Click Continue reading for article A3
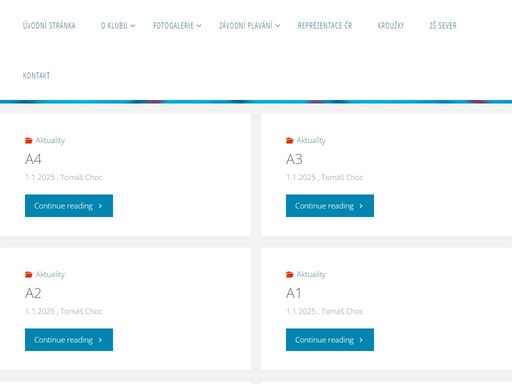Screen dimensions: 512x384 [330, 206]
